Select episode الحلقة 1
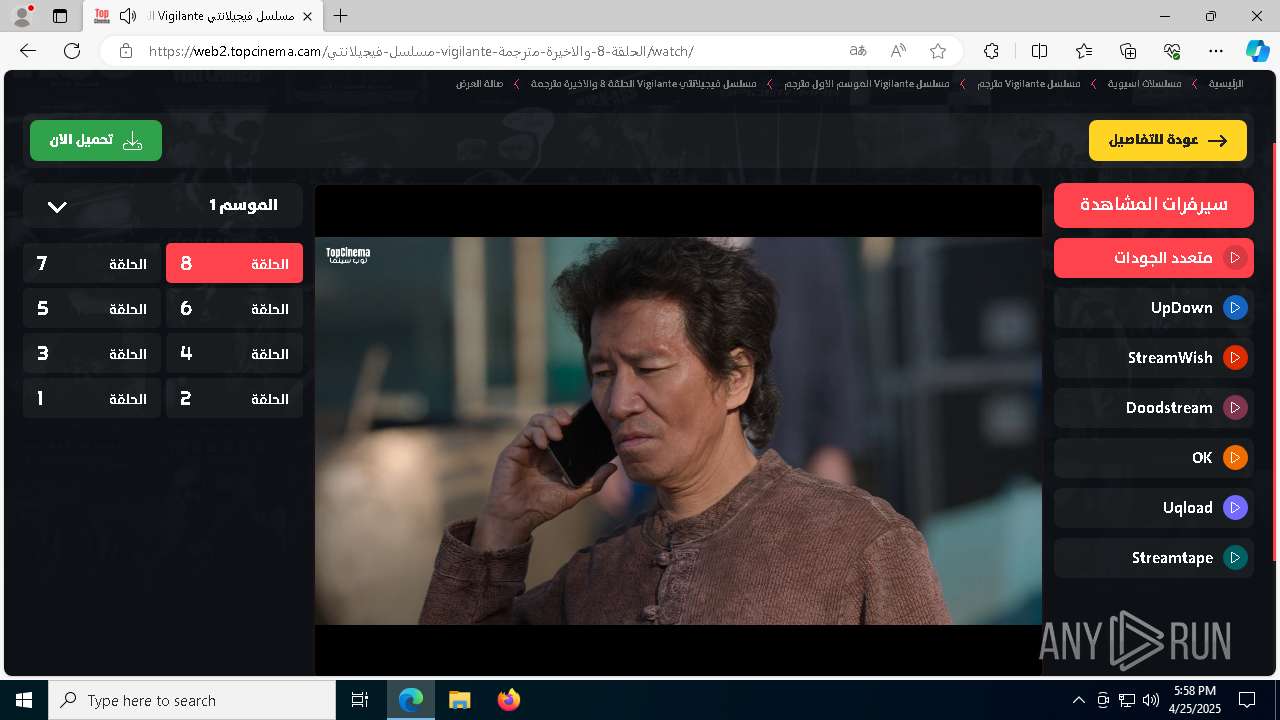Screen dimensions: 1280x720 (91, 398)
